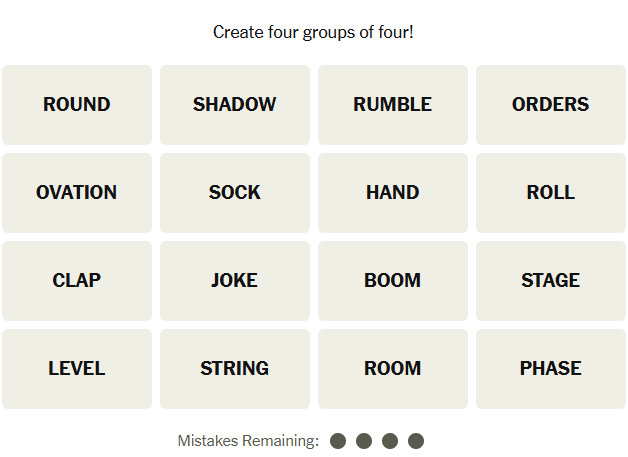Select the STRING tile
This screenshot has height=457, width=628.
[x=235, y=369]
